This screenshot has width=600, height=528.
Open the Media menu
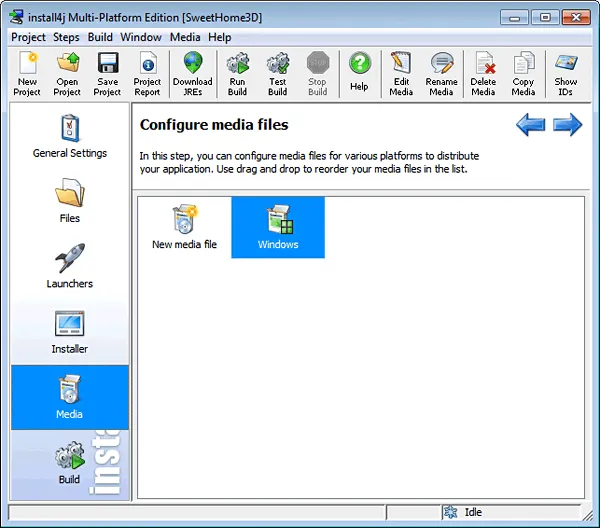[x=185, y=37]
